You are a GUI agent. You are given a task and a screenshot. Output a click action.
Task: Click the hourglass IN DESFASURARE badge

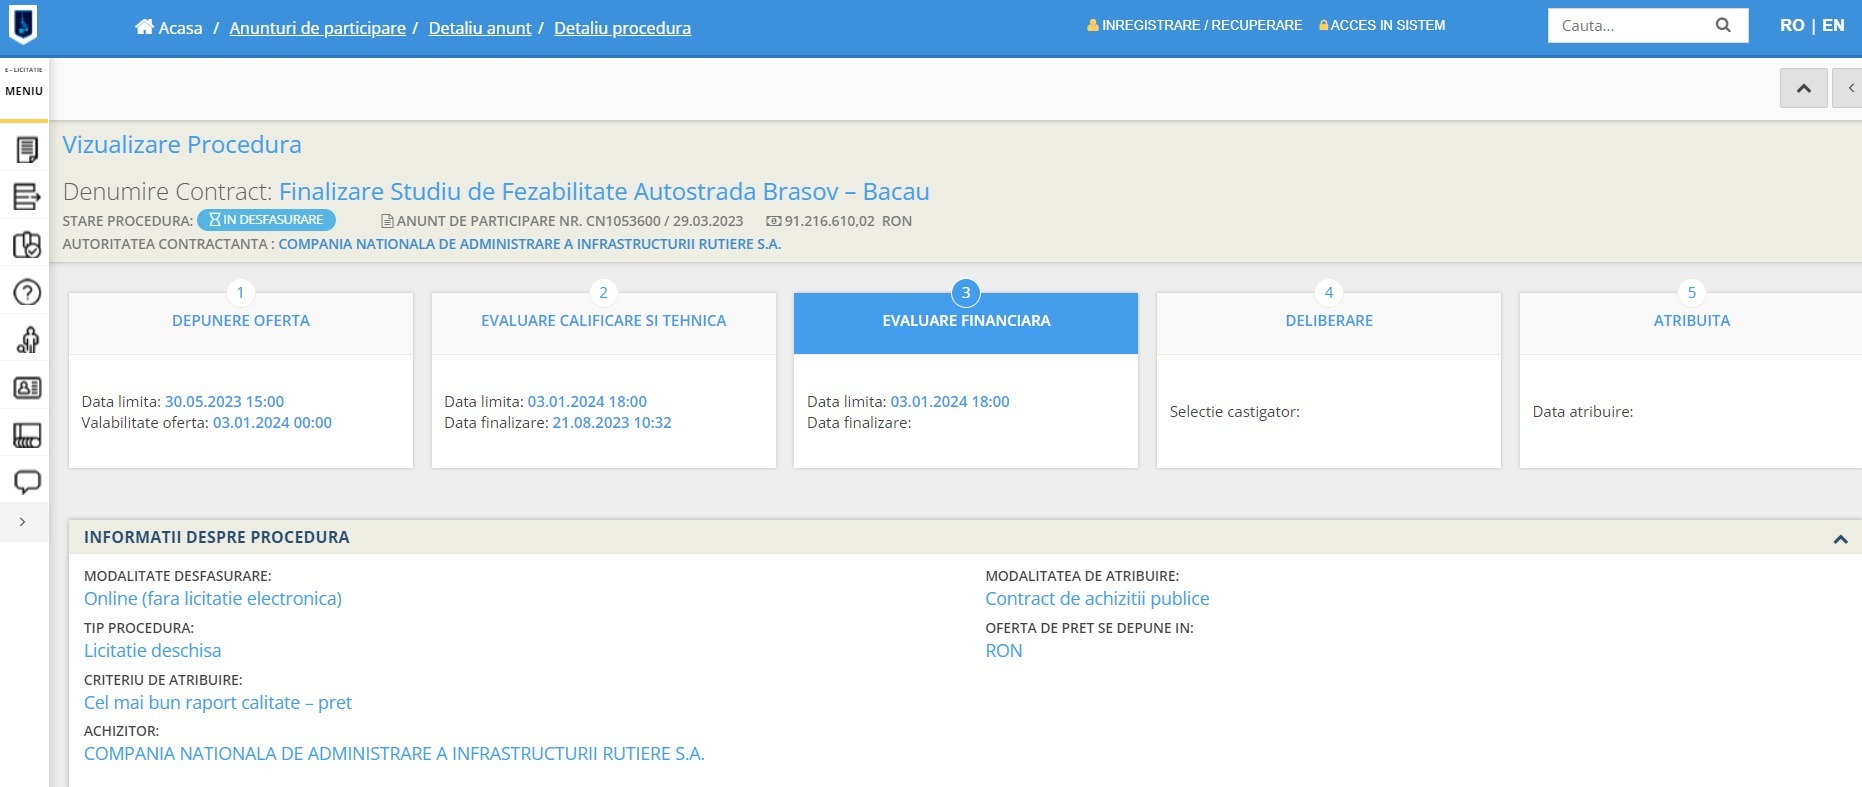pyautogui.click(x=266, y=220)
